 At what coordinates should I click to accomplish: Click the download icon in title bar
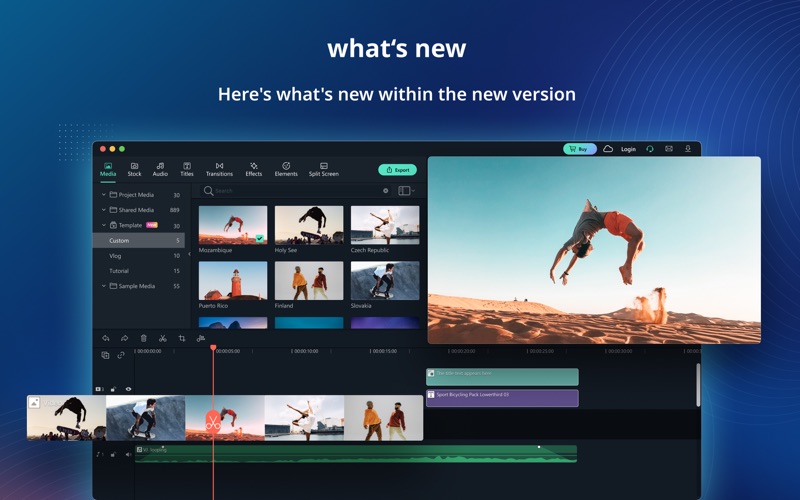(x=688, y=149)
